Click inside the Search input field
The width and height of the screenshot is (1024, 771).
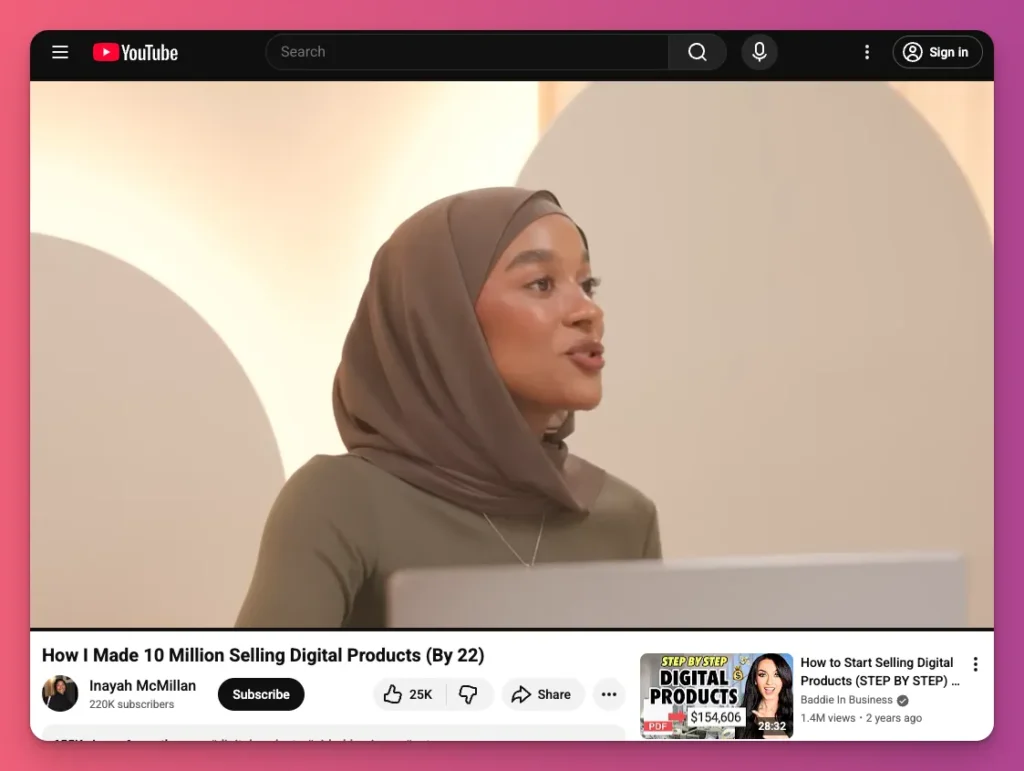[450, 51]
